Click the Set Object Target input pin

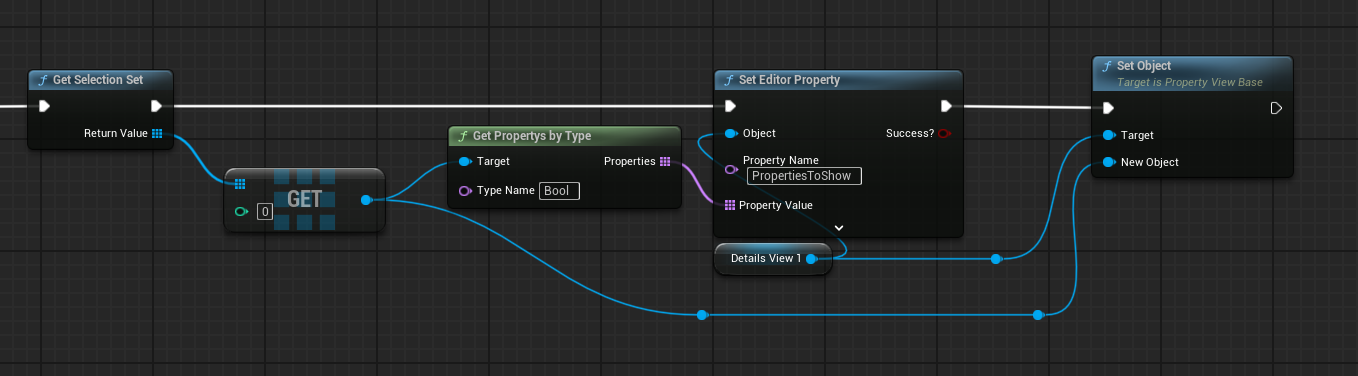click(1108, 135)
